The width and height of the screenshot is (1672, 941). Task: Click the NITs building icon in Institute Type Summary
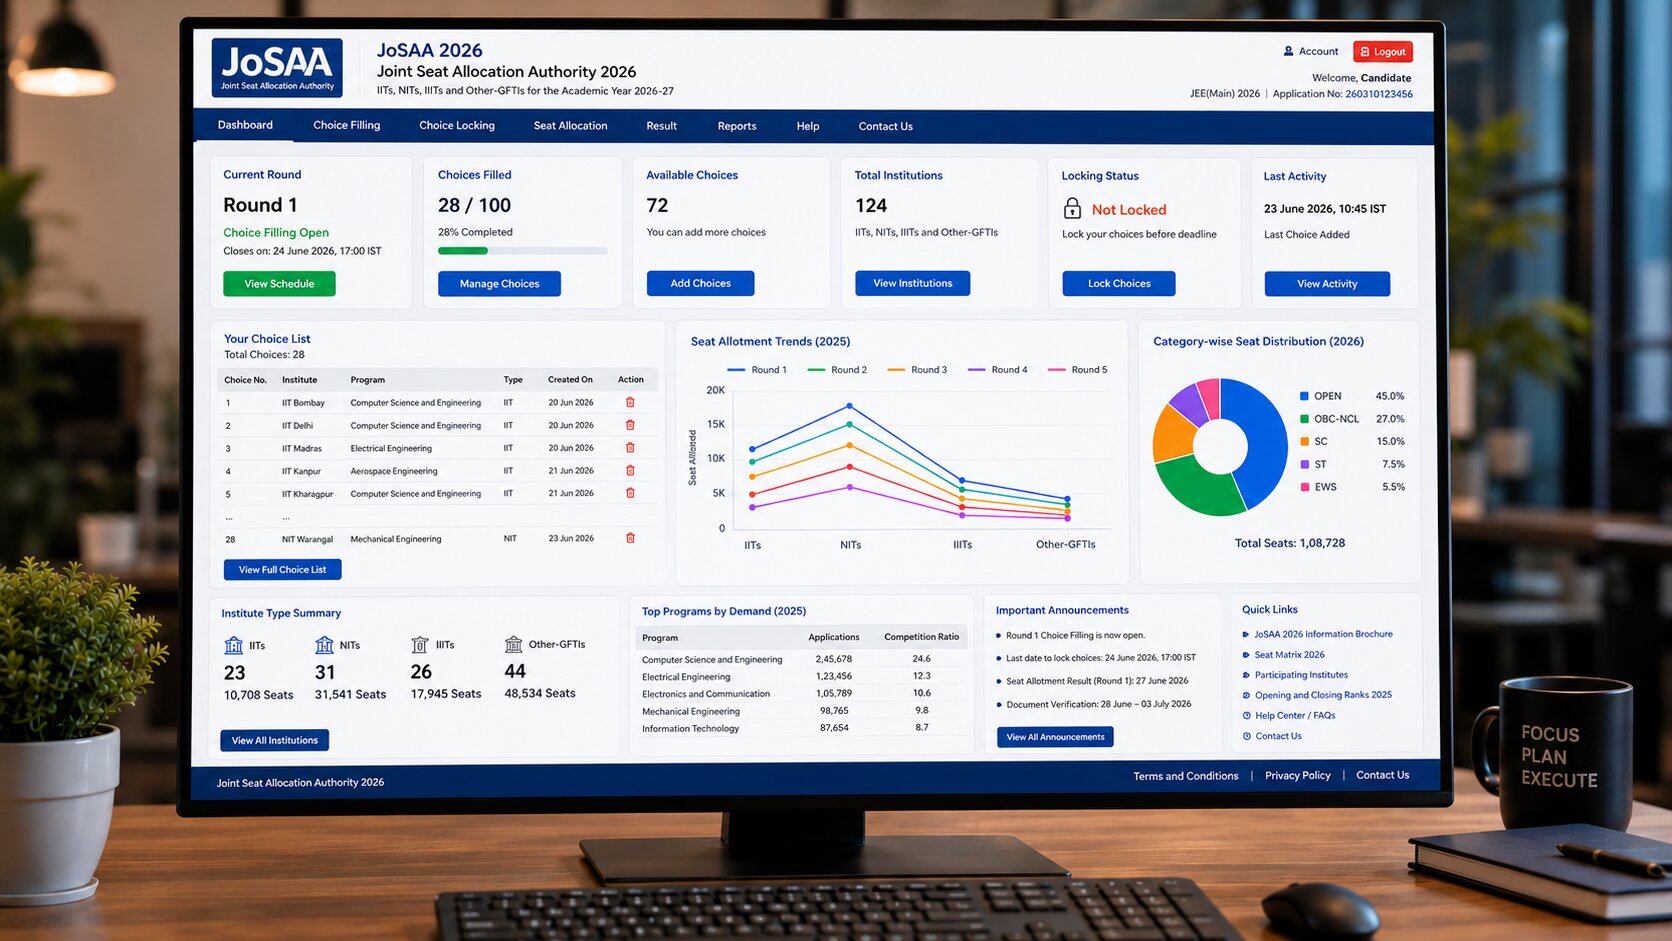click(x=324, y=645)
